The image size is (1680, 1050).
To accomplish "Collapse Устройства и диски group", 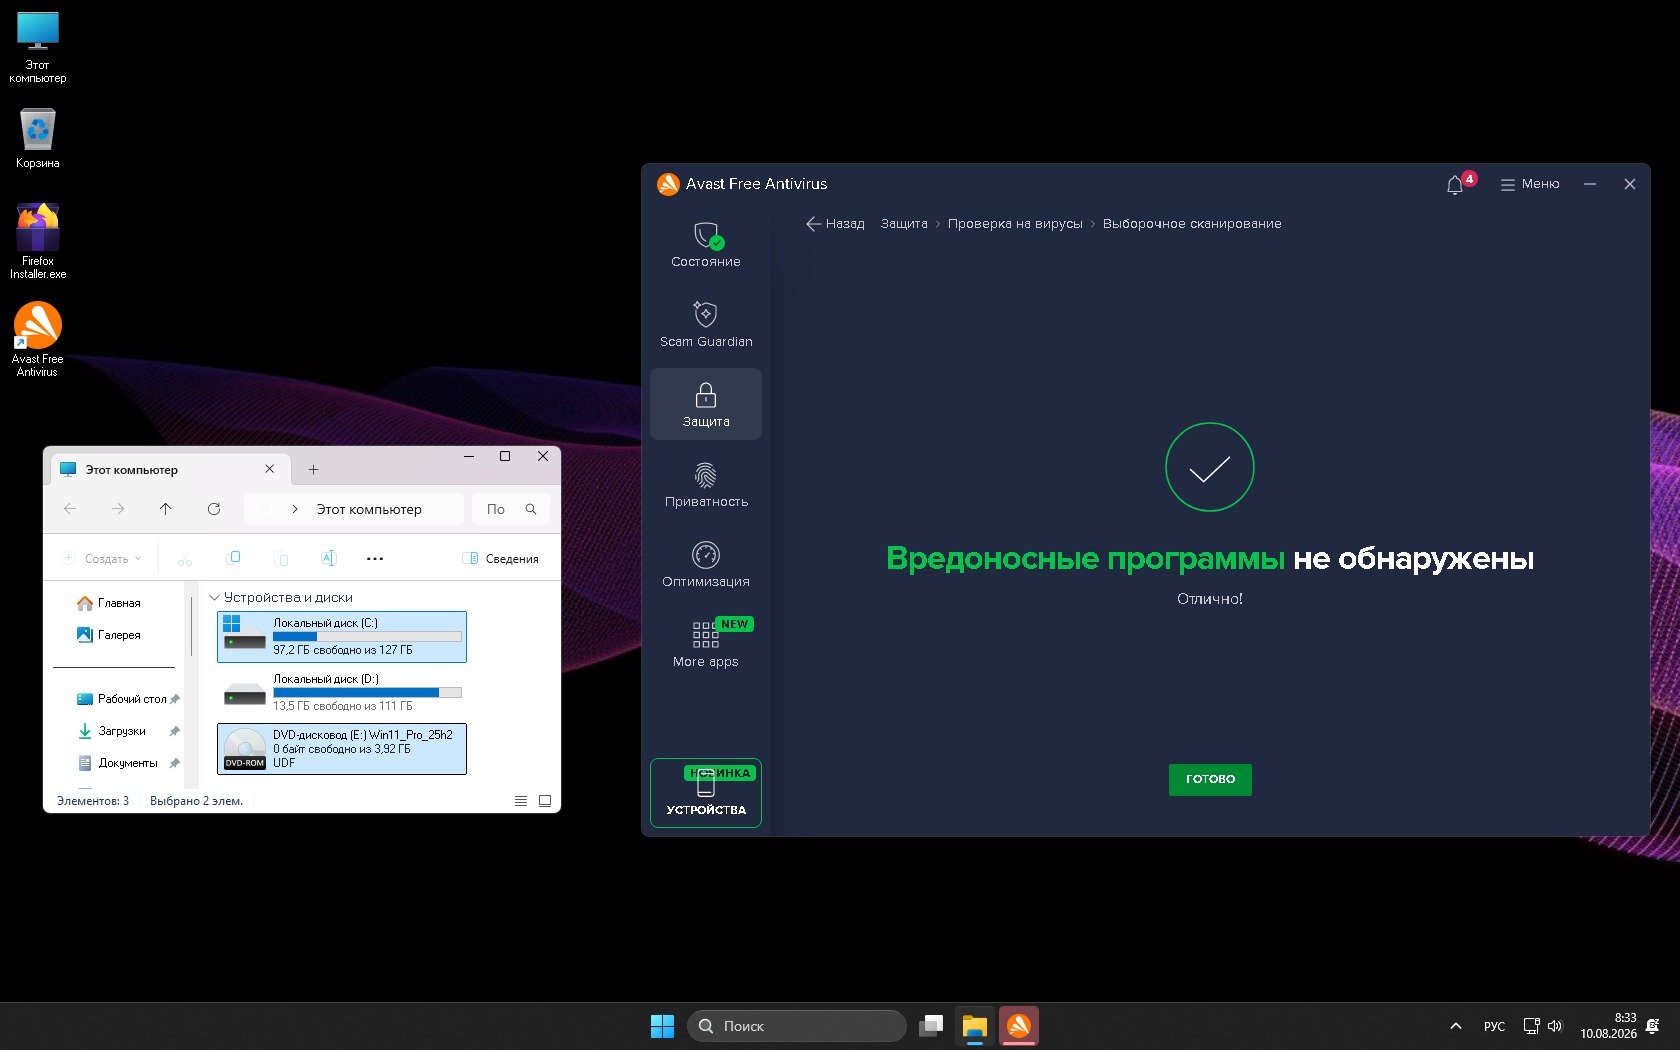I will click(x=214, y=597).
